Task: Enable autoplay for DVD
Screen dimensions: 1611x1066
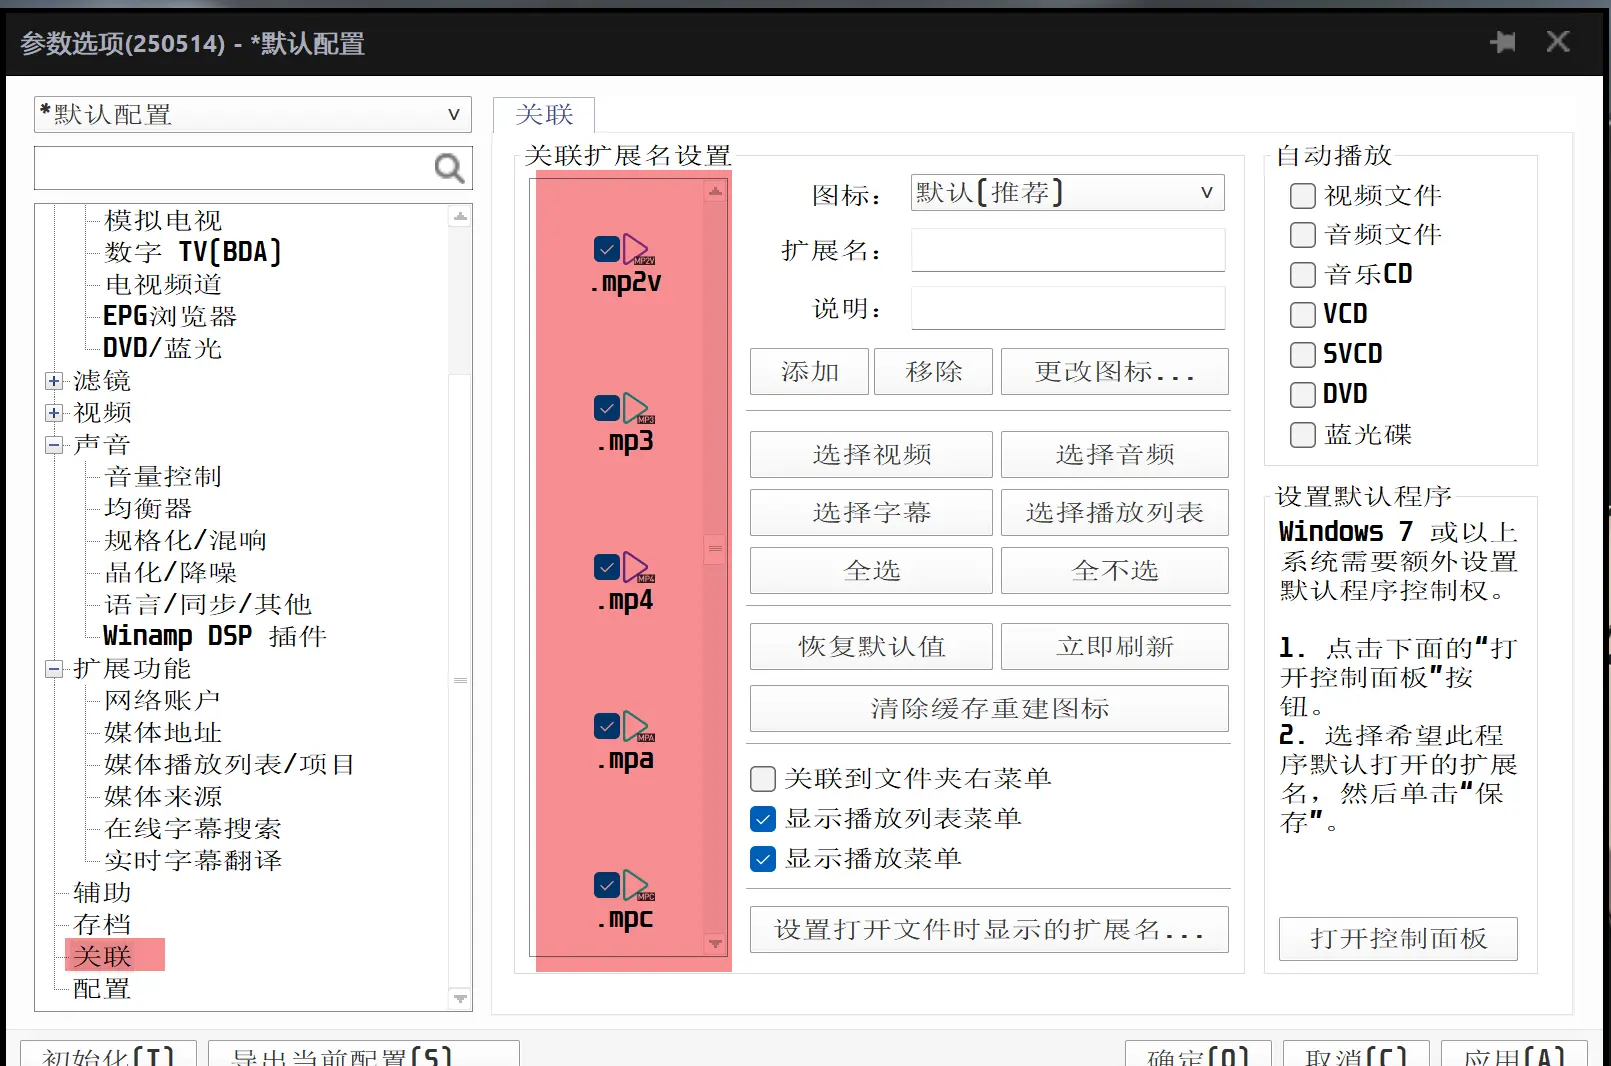Action: tap(1302, 395)
